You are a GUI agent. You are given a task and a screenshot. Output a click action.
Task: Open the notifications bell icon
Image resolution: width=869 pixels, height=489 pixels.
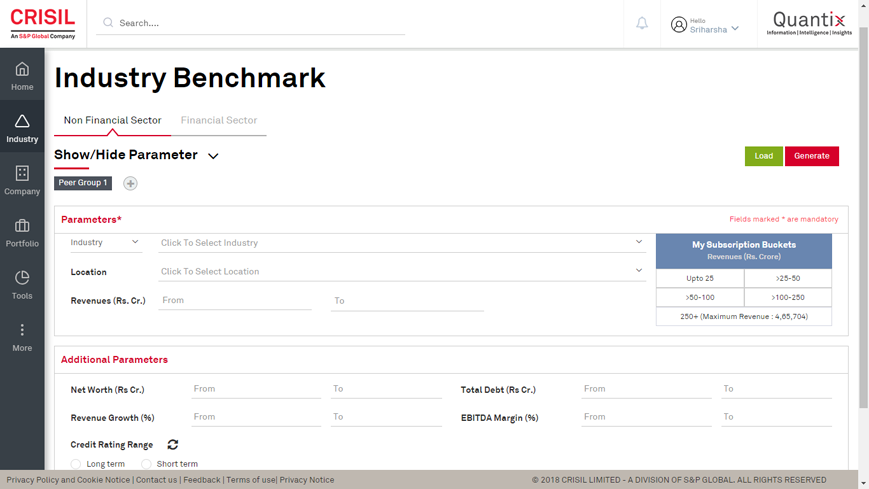(x=642, y=23)
